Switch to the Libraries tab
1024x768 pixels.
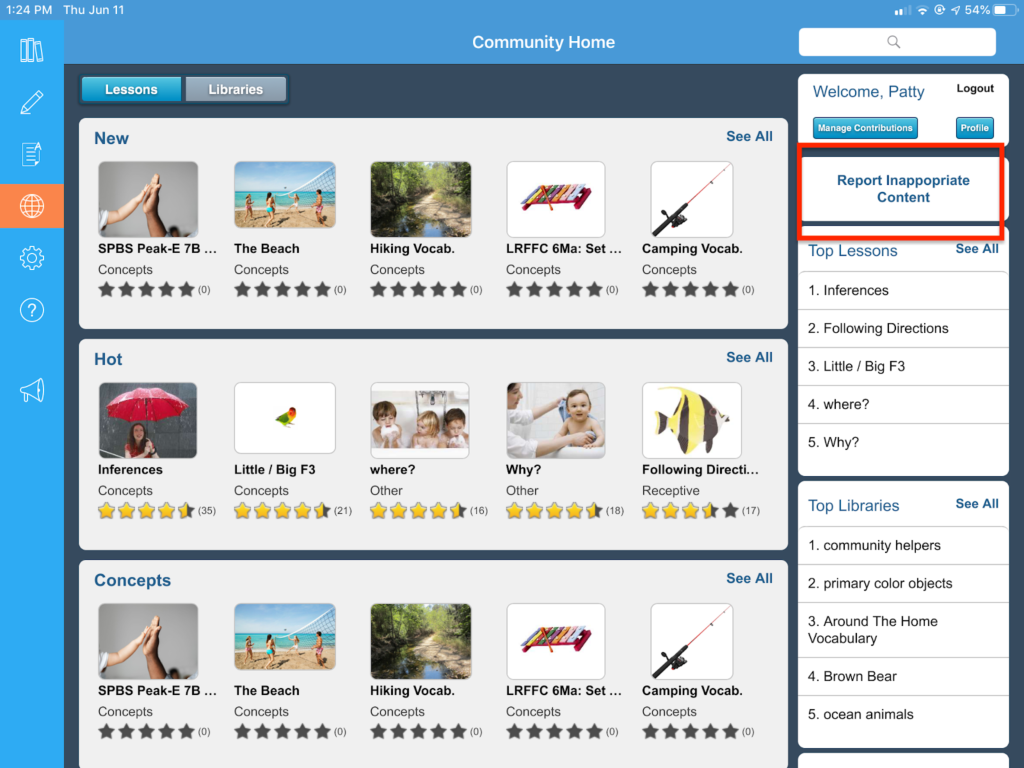coord(235,89)
